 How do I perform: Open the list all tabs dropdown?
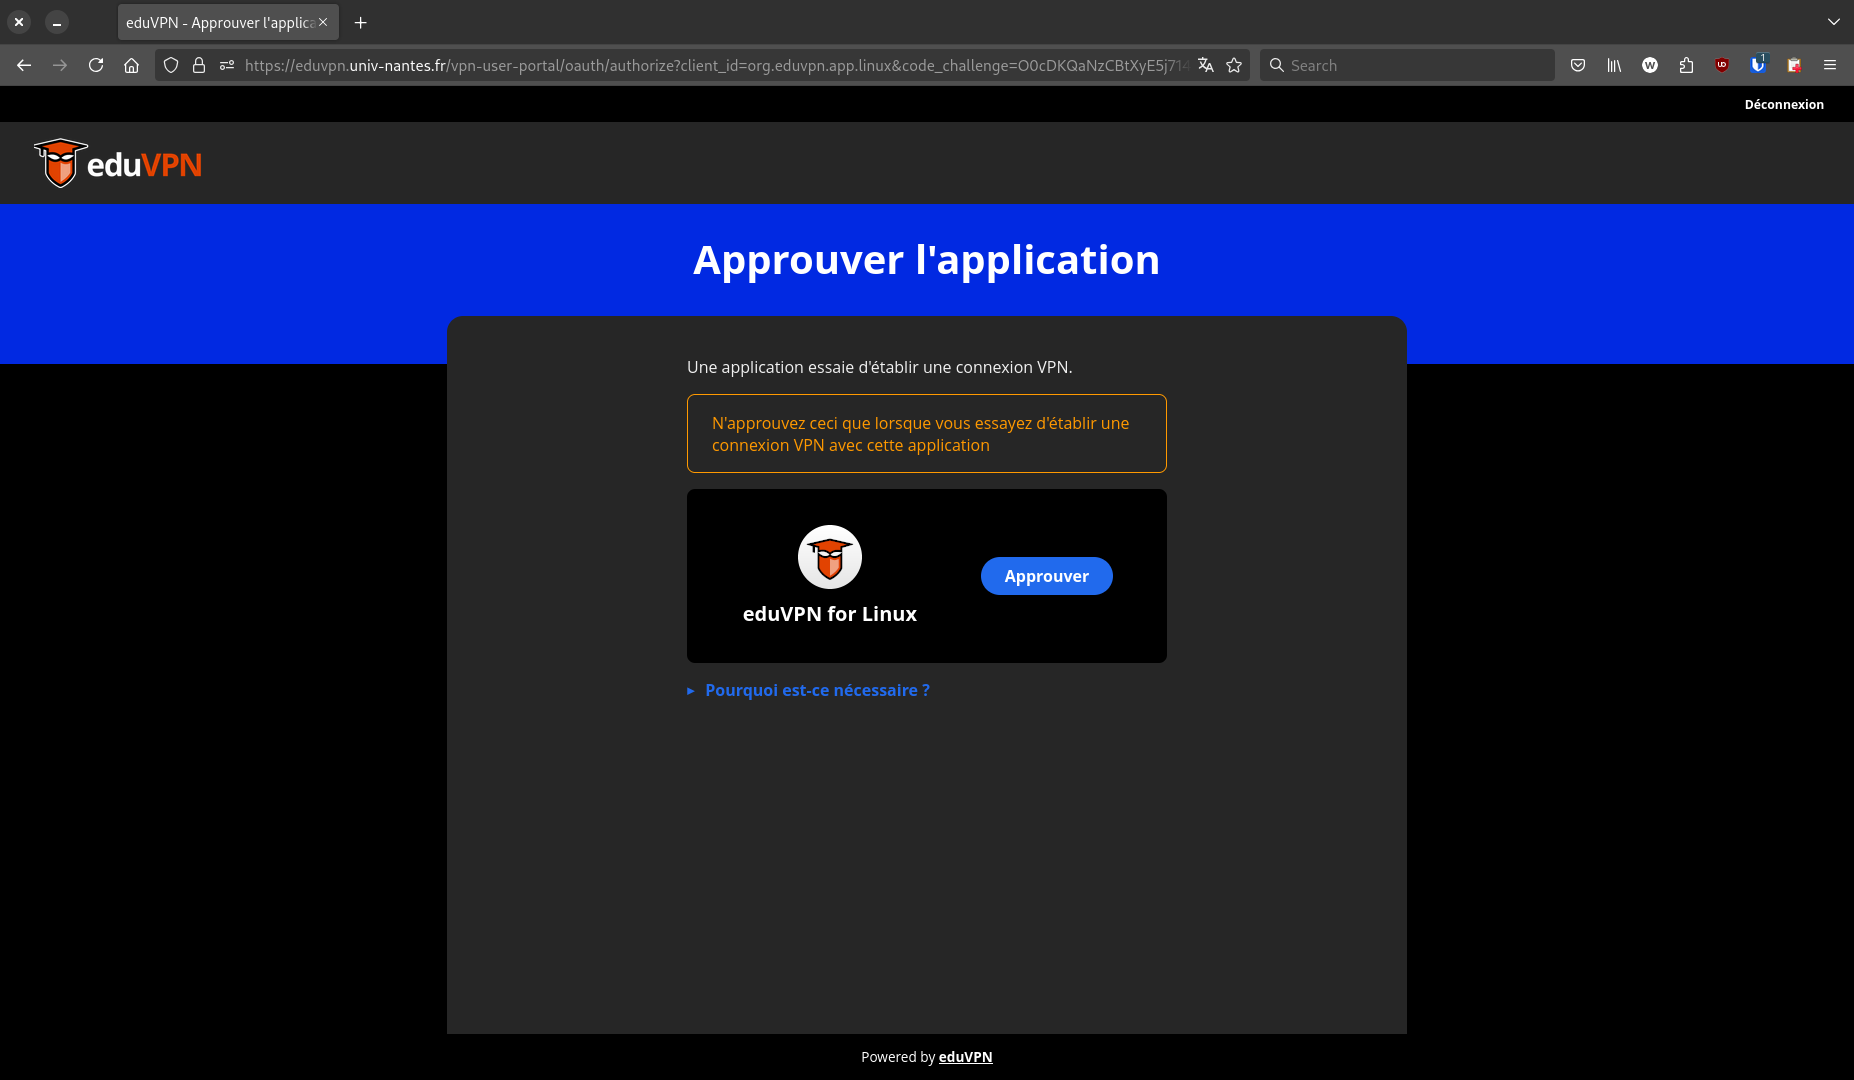click(1833, 22)
